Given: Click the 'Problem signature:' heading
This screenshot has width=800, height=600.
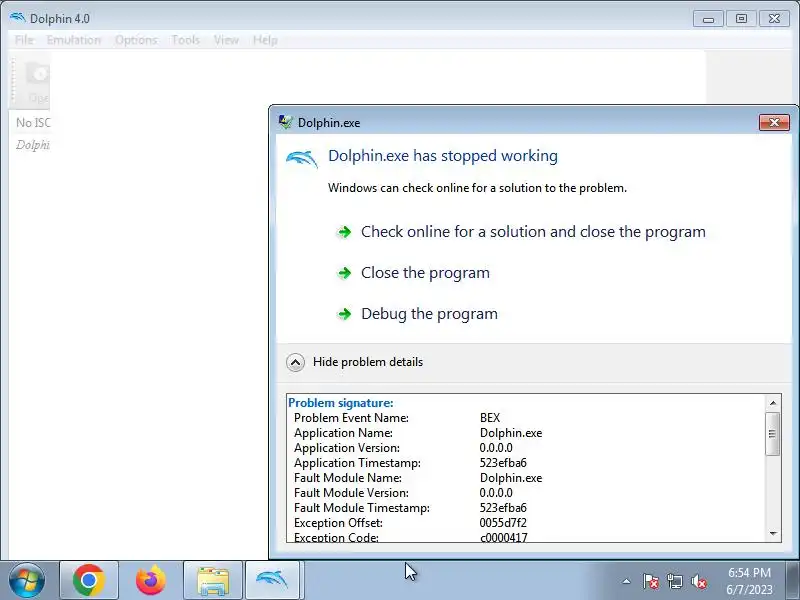Looking at the screenshot, I should (341, 403).
